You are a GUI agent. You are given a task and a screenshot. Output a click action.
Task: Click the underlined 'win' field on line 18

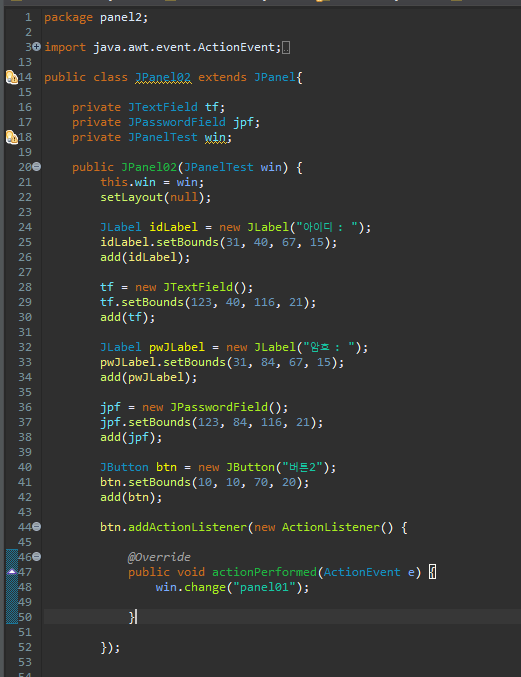pyautogui.click(x=215, y=138)
